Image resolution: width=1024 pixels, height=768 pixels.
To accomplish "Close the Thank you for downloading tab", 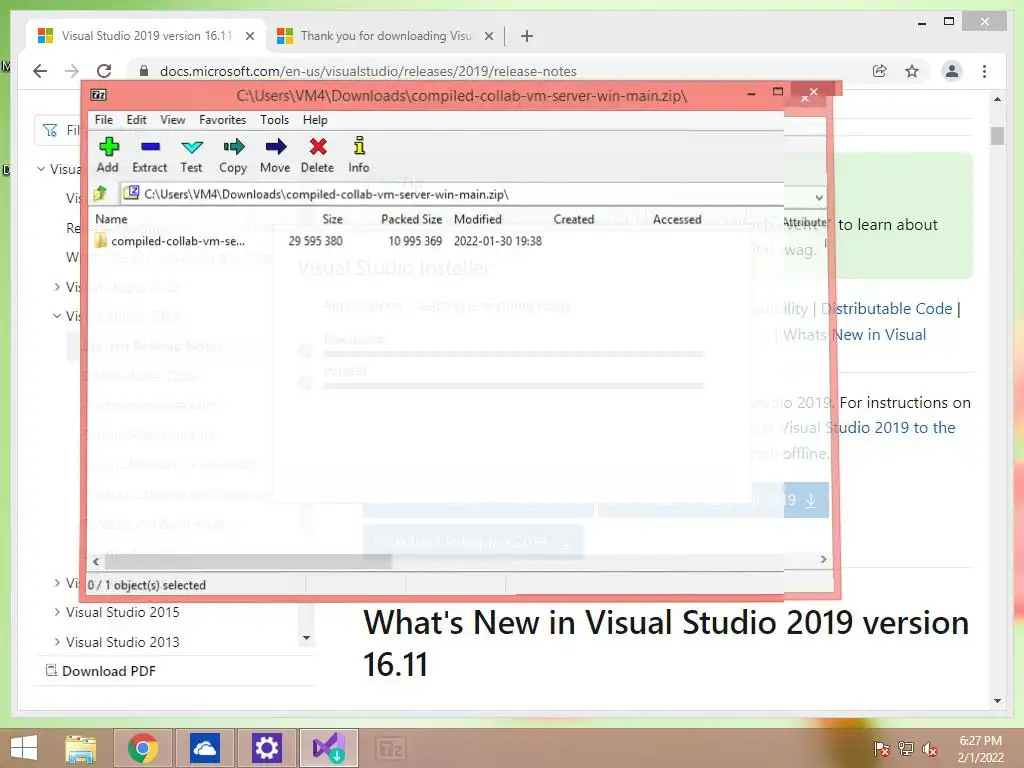I will coord(488,37).
